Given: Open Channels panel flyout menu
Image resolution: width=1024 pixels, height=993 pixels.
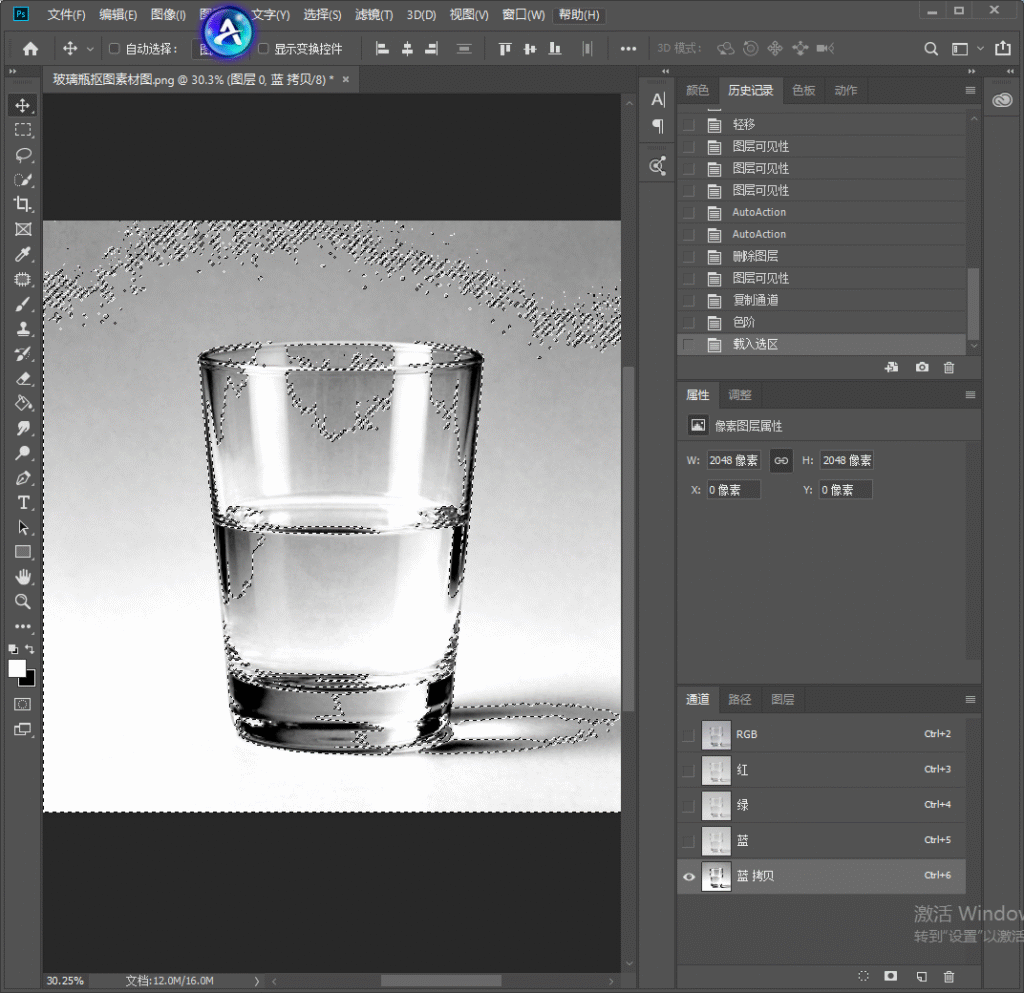Looking at the screenshot, I should [970, 699].
